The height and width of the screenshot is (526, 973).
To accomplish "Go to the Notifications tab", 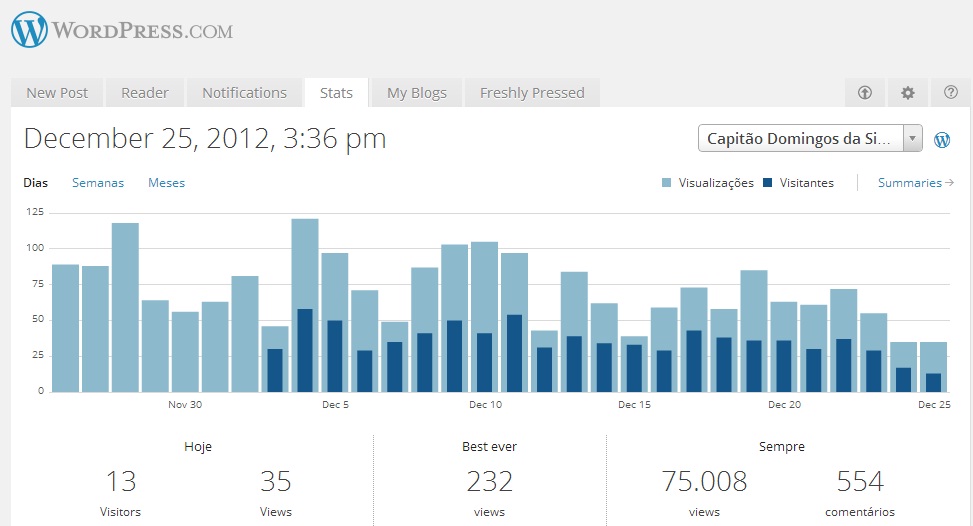I will coord(244,93).
